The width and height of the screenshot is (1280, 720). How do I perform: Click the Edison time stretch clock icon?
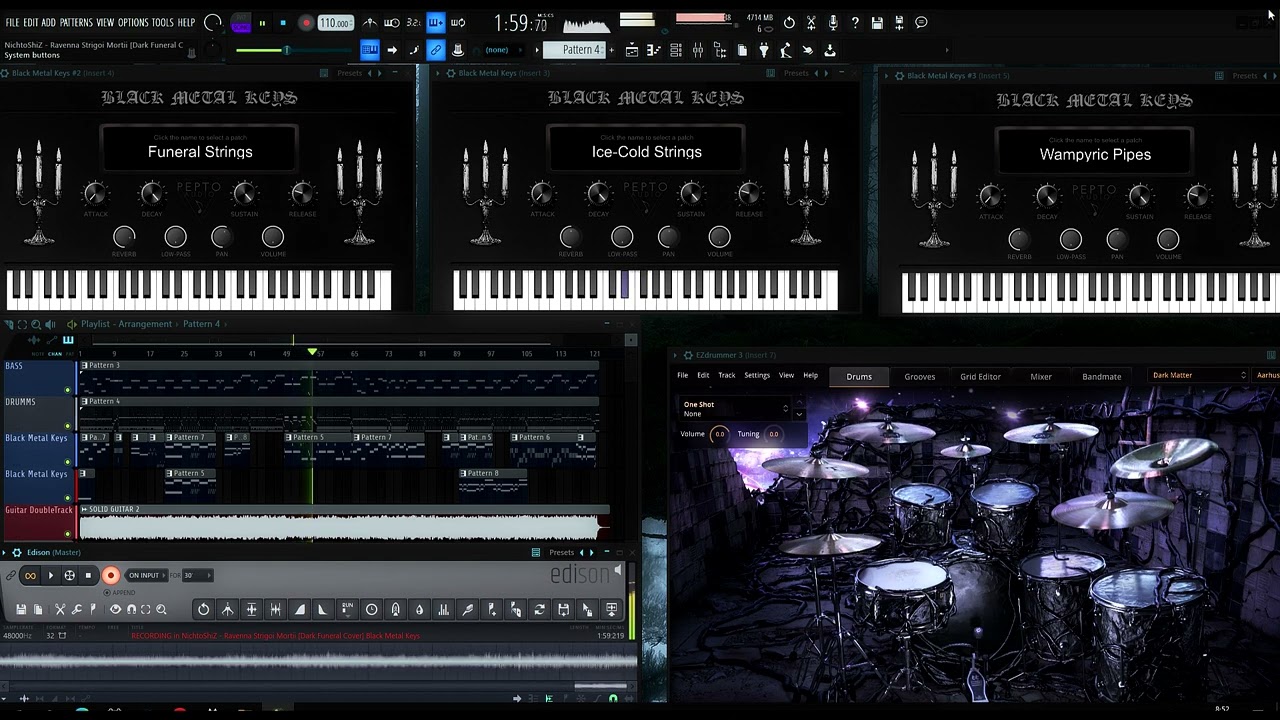click(x=371, y=609)
